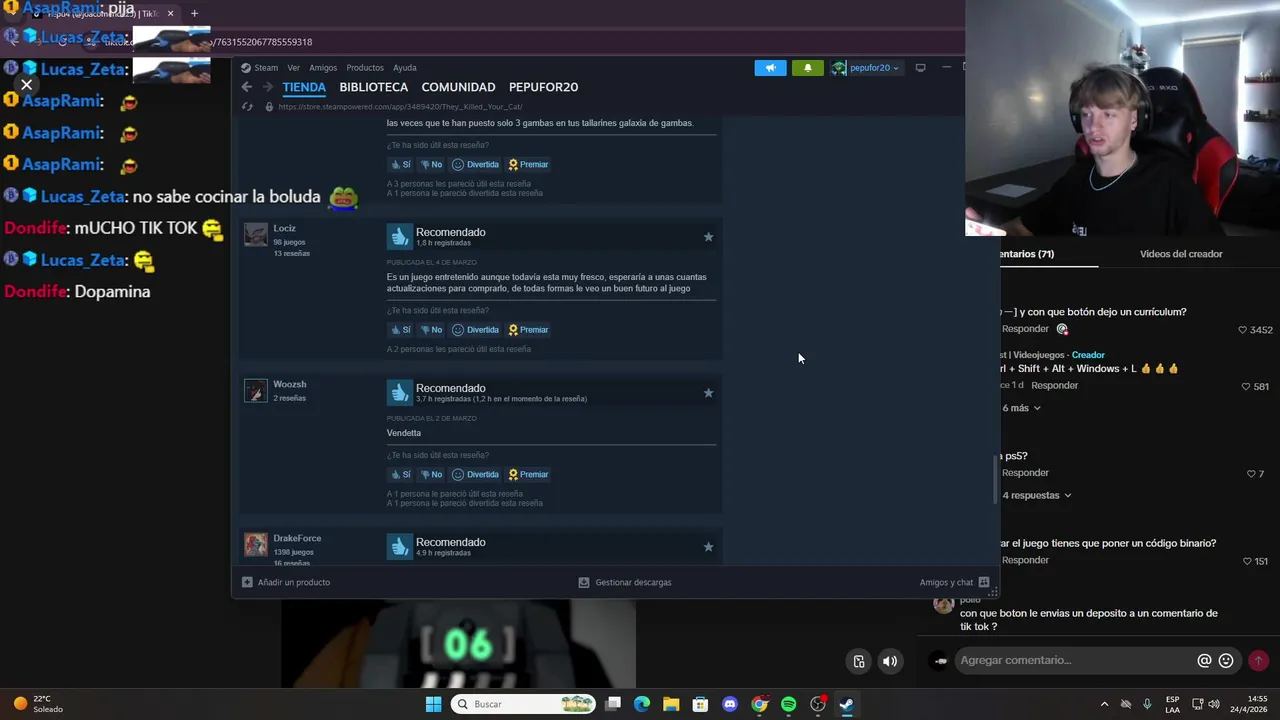Vote Sí on Lociz's review
The width and height of the screenshot is (1280, 720).
(401, 330)
